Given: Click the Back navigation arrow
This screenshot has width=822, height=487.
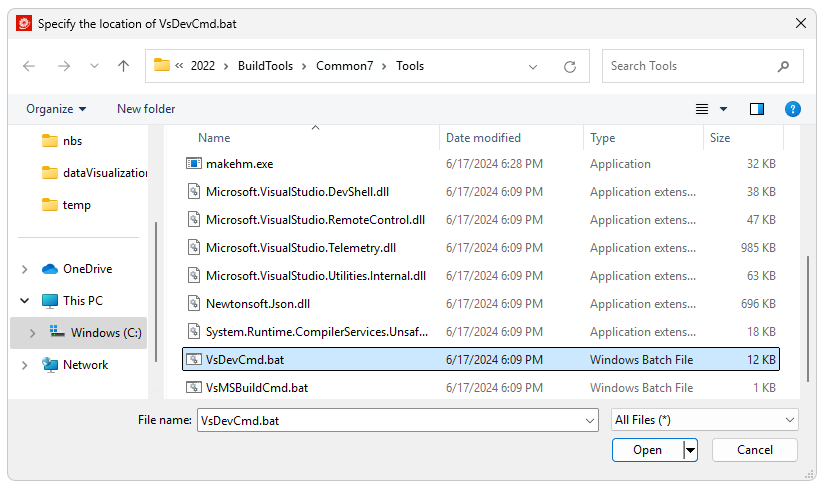Looking at the screenshot, I should pyautogui.click(x=29, y=66).
